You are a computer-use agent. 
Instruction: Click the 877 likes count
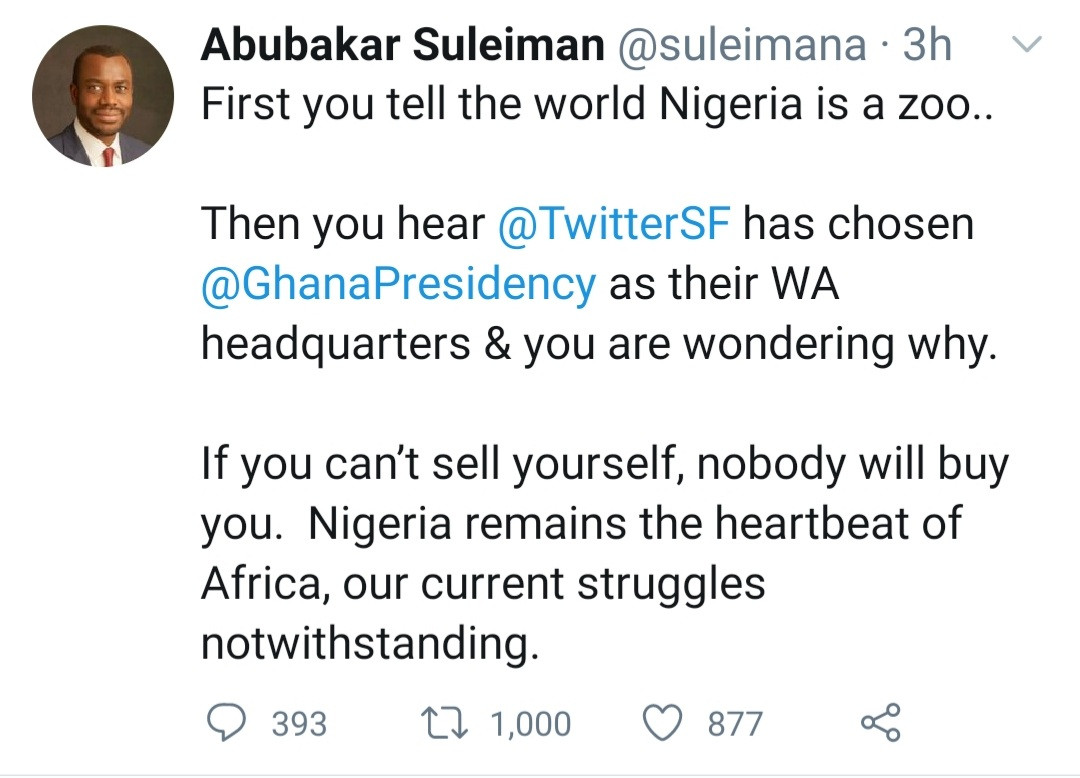(x=735, y=723)
